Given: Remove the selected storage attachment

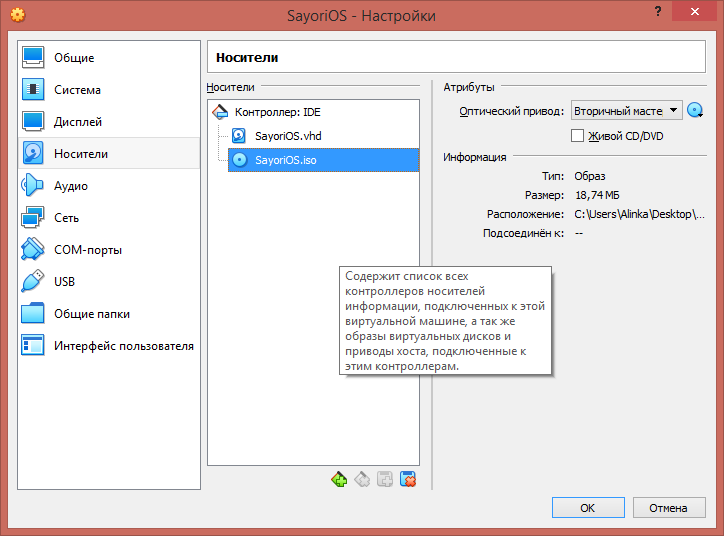Looking at the screenshot, I should click(x=408, y=480).
